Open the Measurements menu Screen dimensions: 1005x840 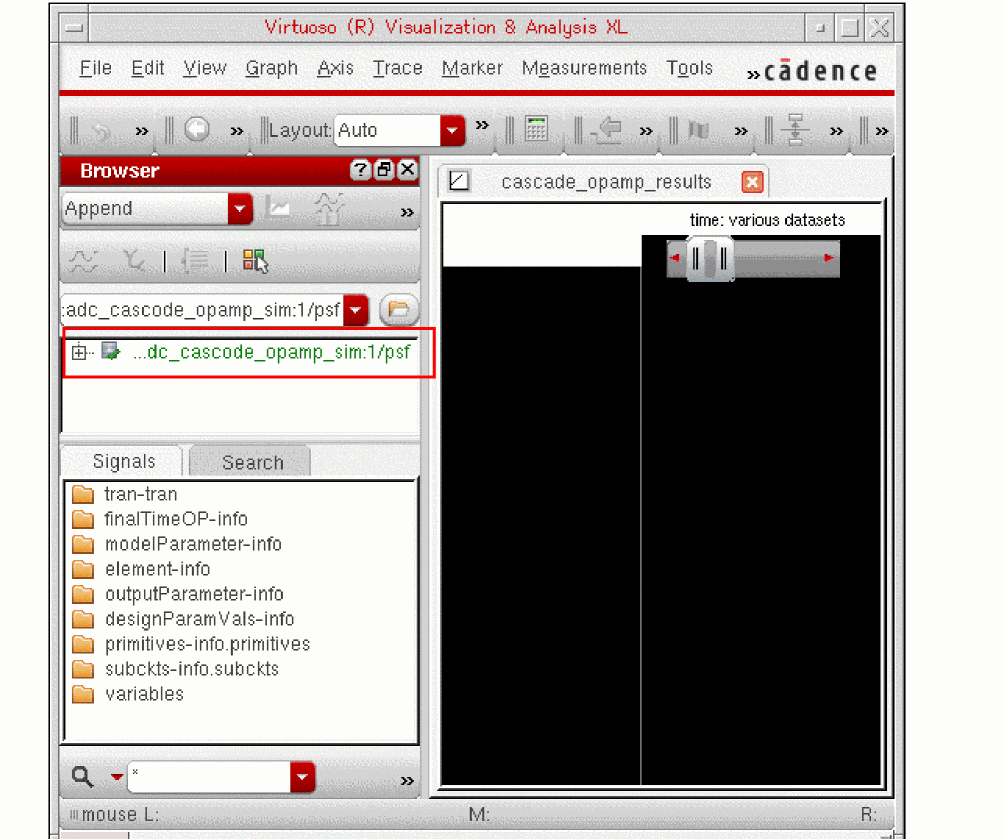(584, 67)
